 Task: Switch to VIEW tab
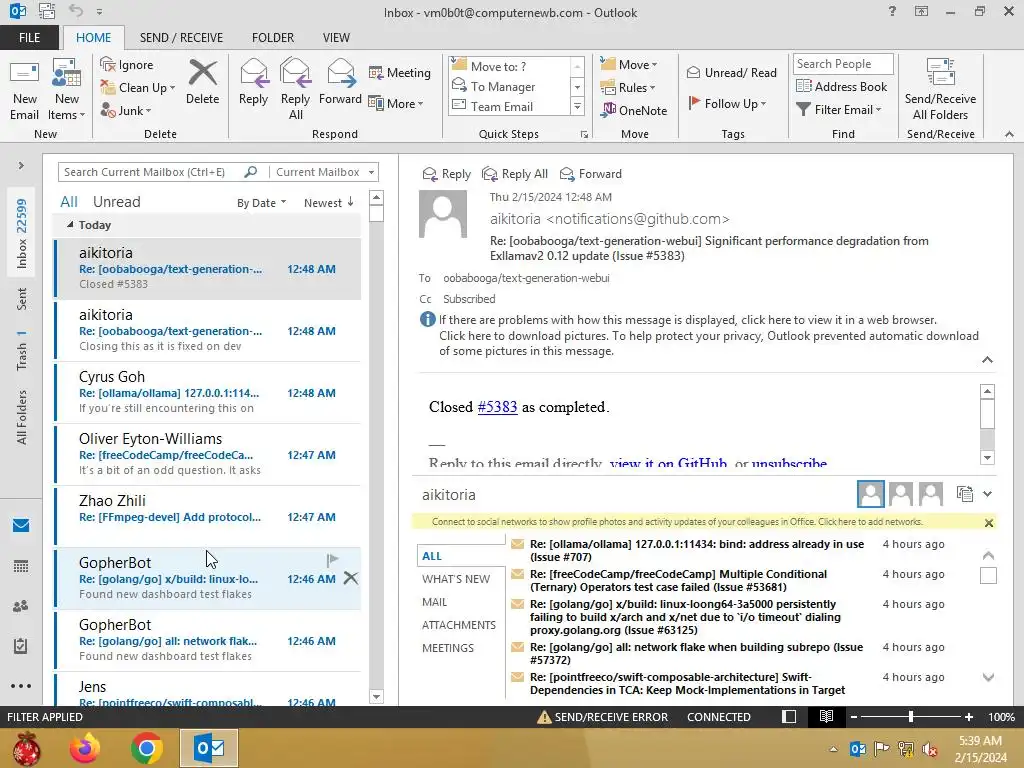point(336,38)
